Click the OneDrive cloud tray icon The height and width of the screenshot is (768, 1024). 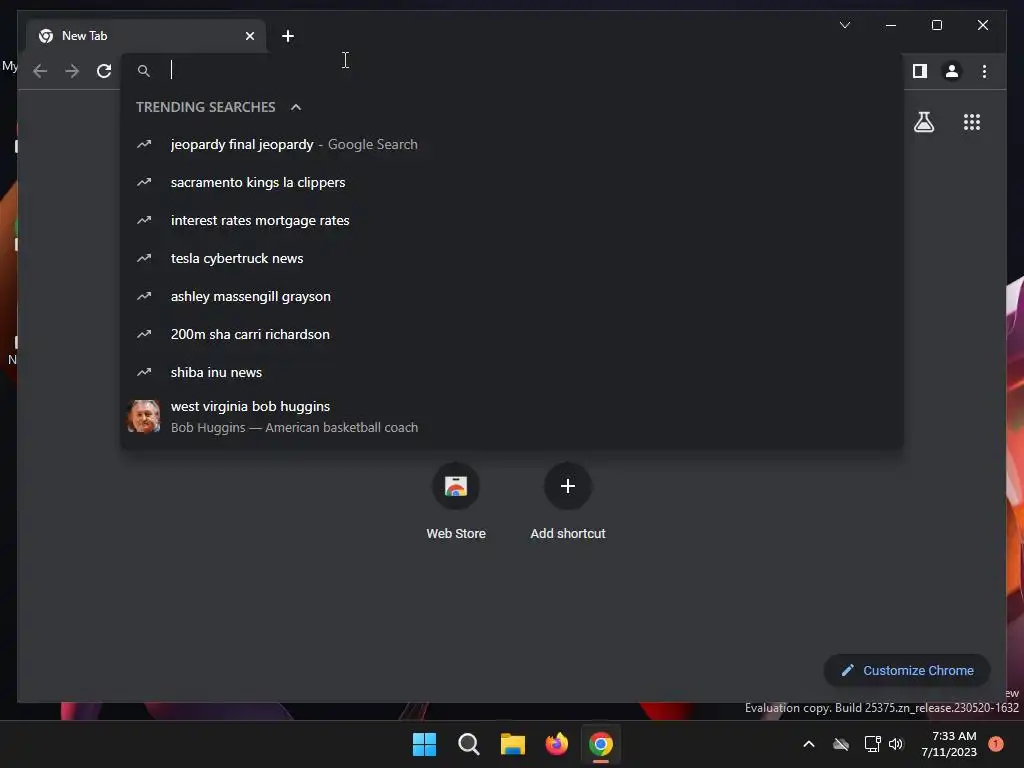click(840, 744)
